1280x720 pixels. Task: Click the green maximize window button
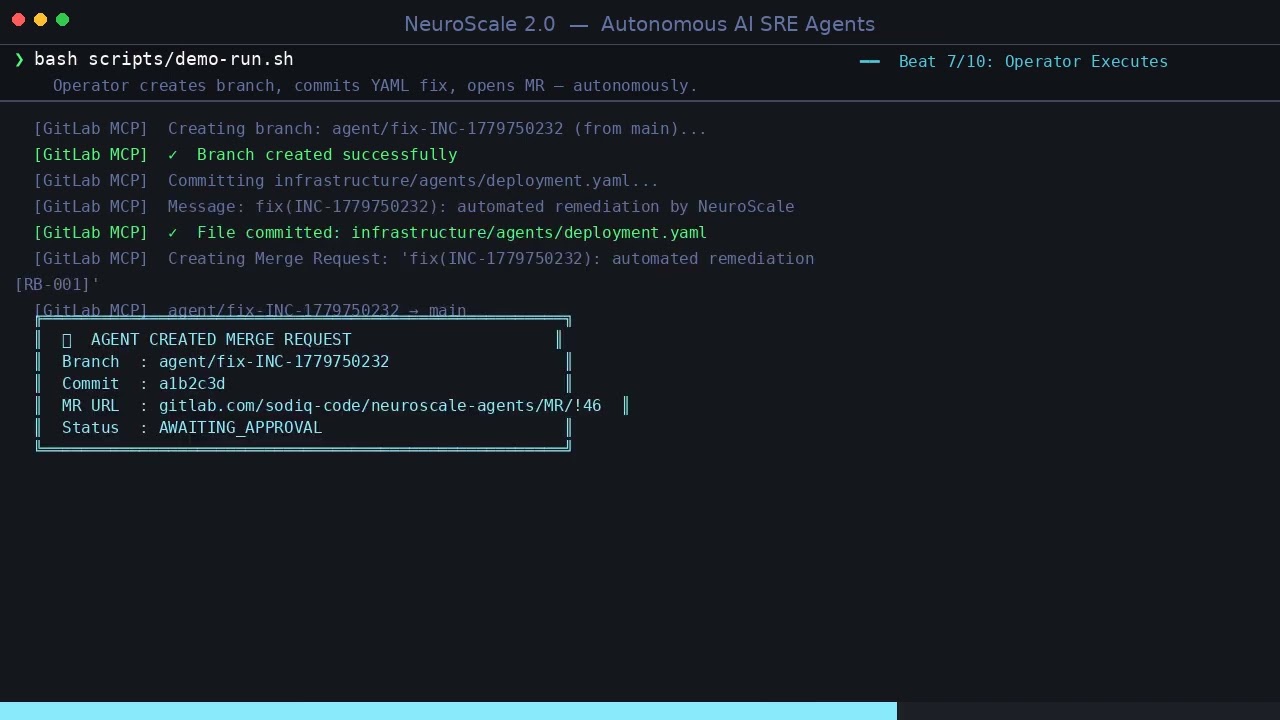point(62,20)
